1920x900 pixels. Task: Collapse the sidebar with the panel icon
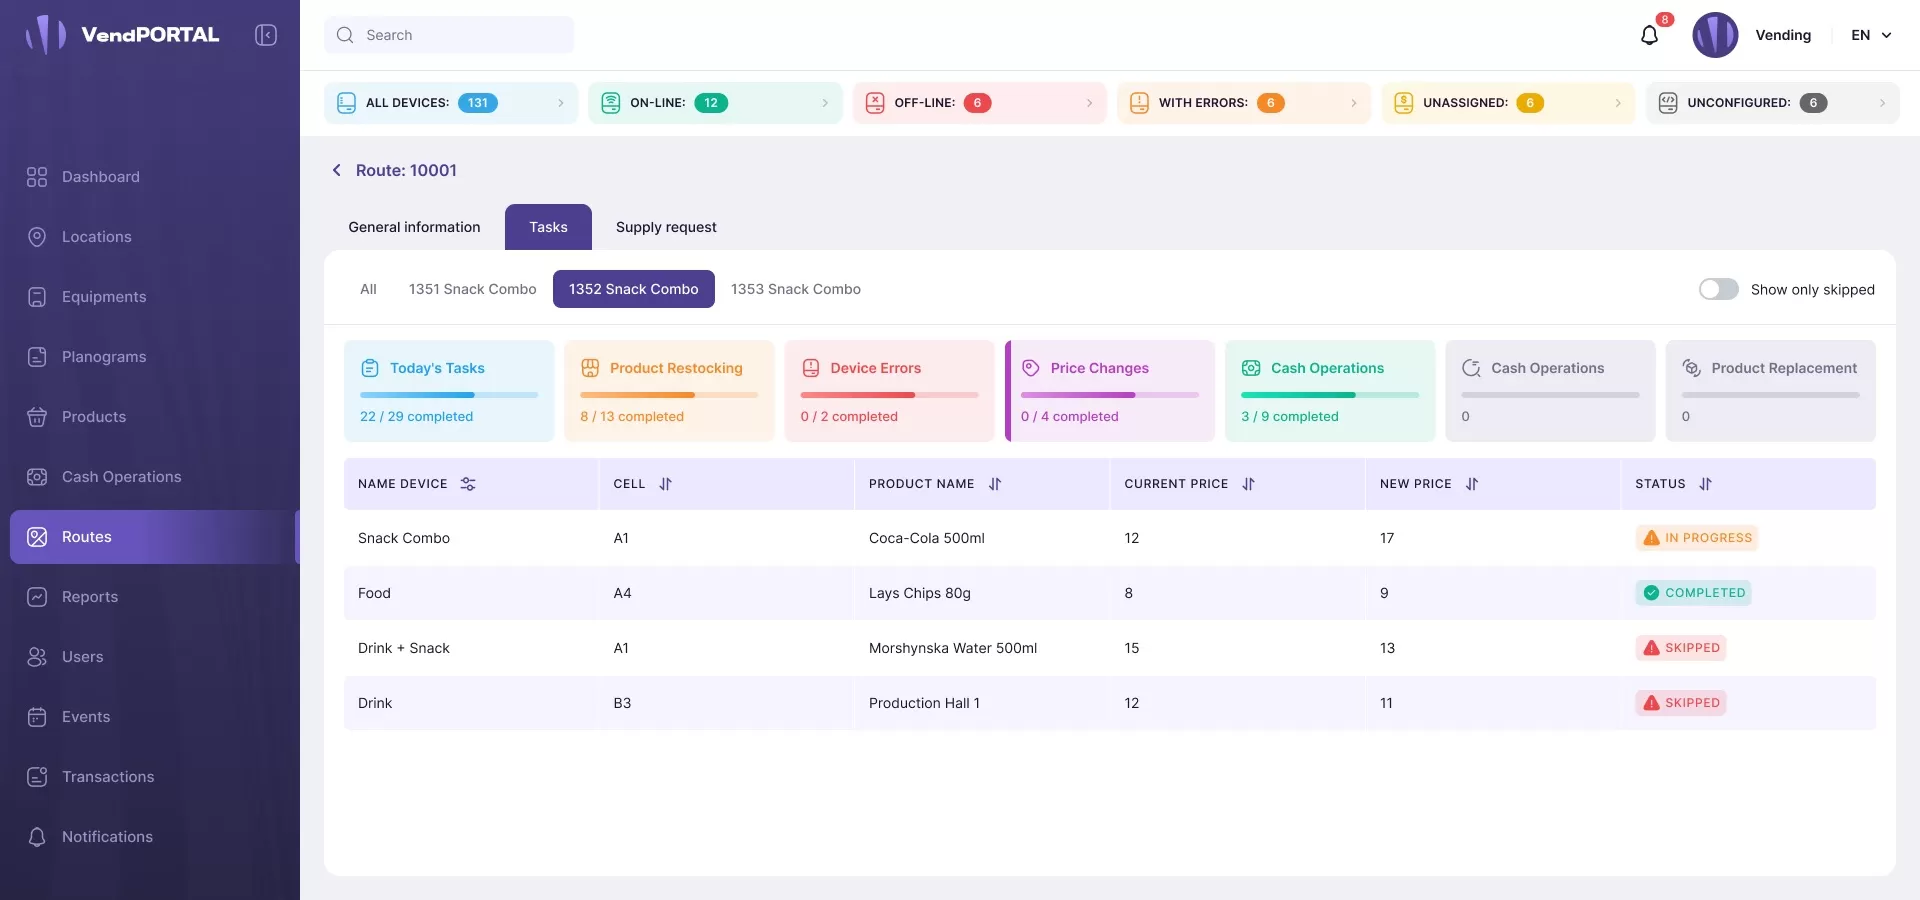(266, 35)
